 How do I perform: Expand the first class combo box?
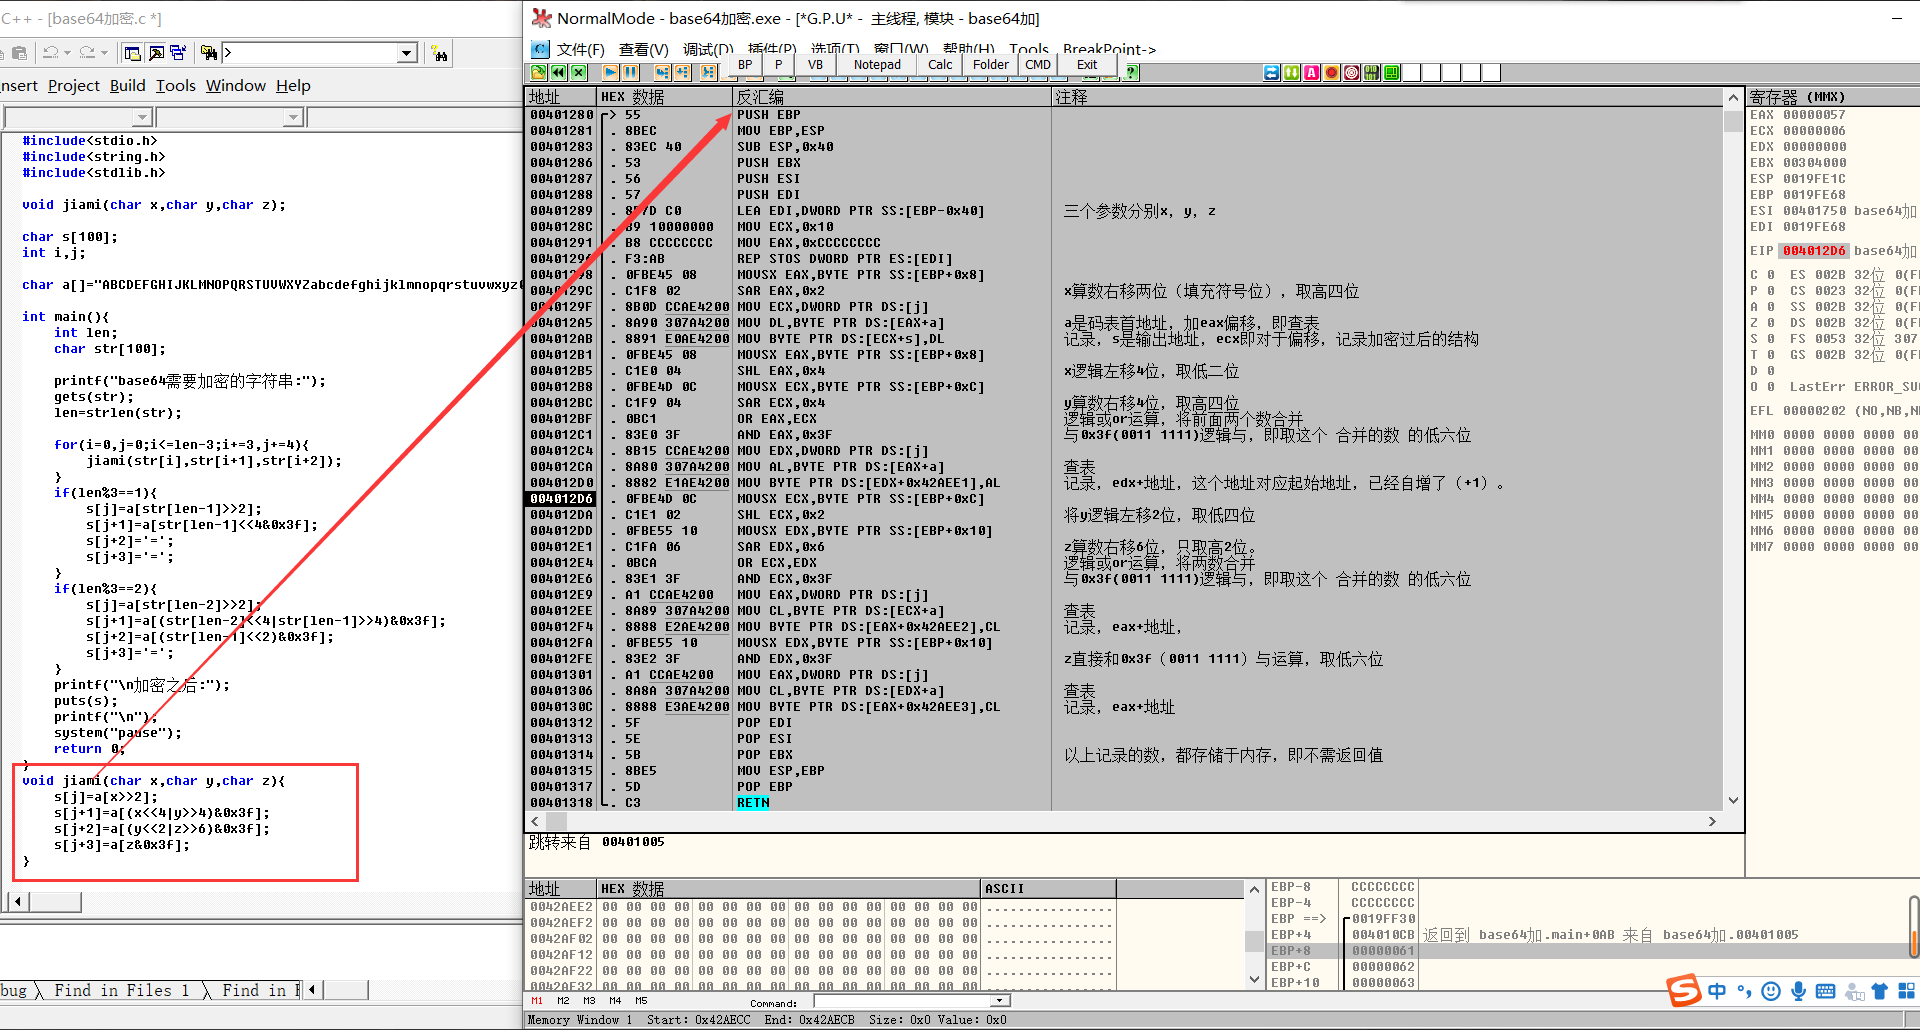(x=142, y=118)
